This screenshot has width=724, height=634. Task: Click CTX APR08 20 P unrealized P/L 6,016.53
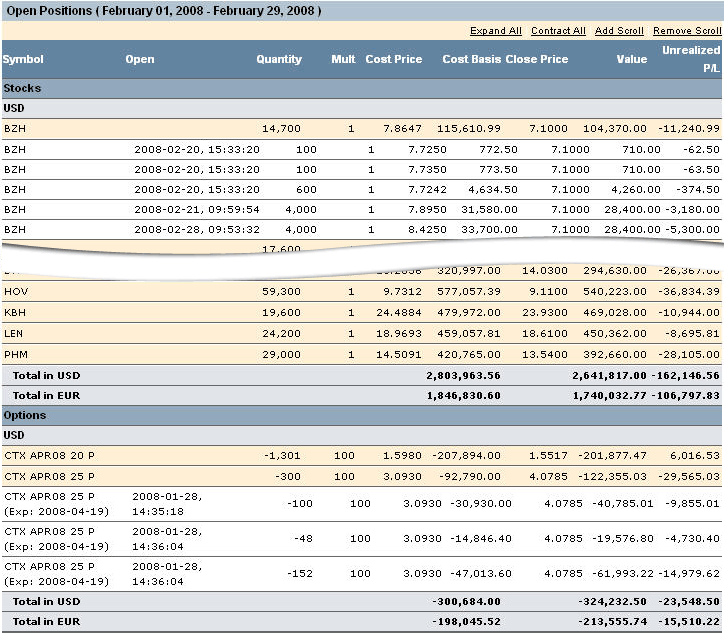tap(695, 456)
